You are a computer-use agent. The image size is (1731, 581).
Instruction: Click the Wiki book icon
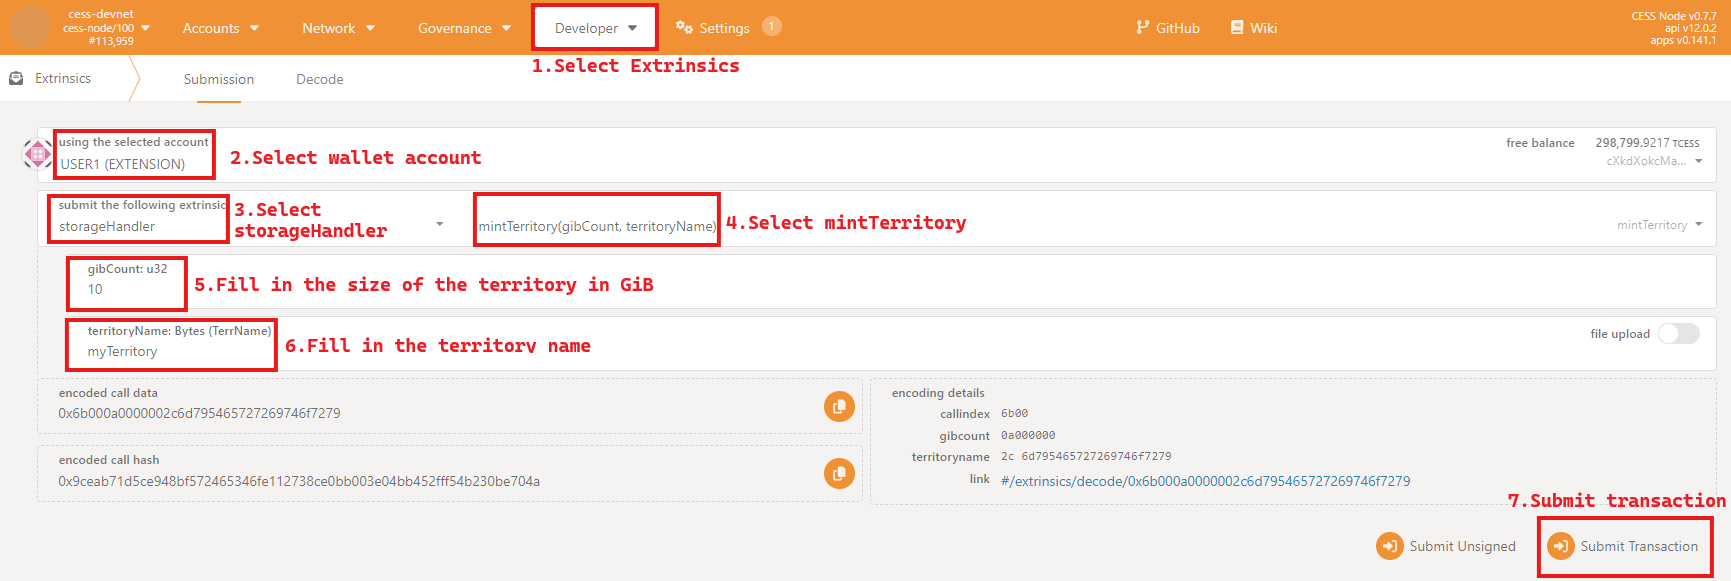tap(1237, 27)
